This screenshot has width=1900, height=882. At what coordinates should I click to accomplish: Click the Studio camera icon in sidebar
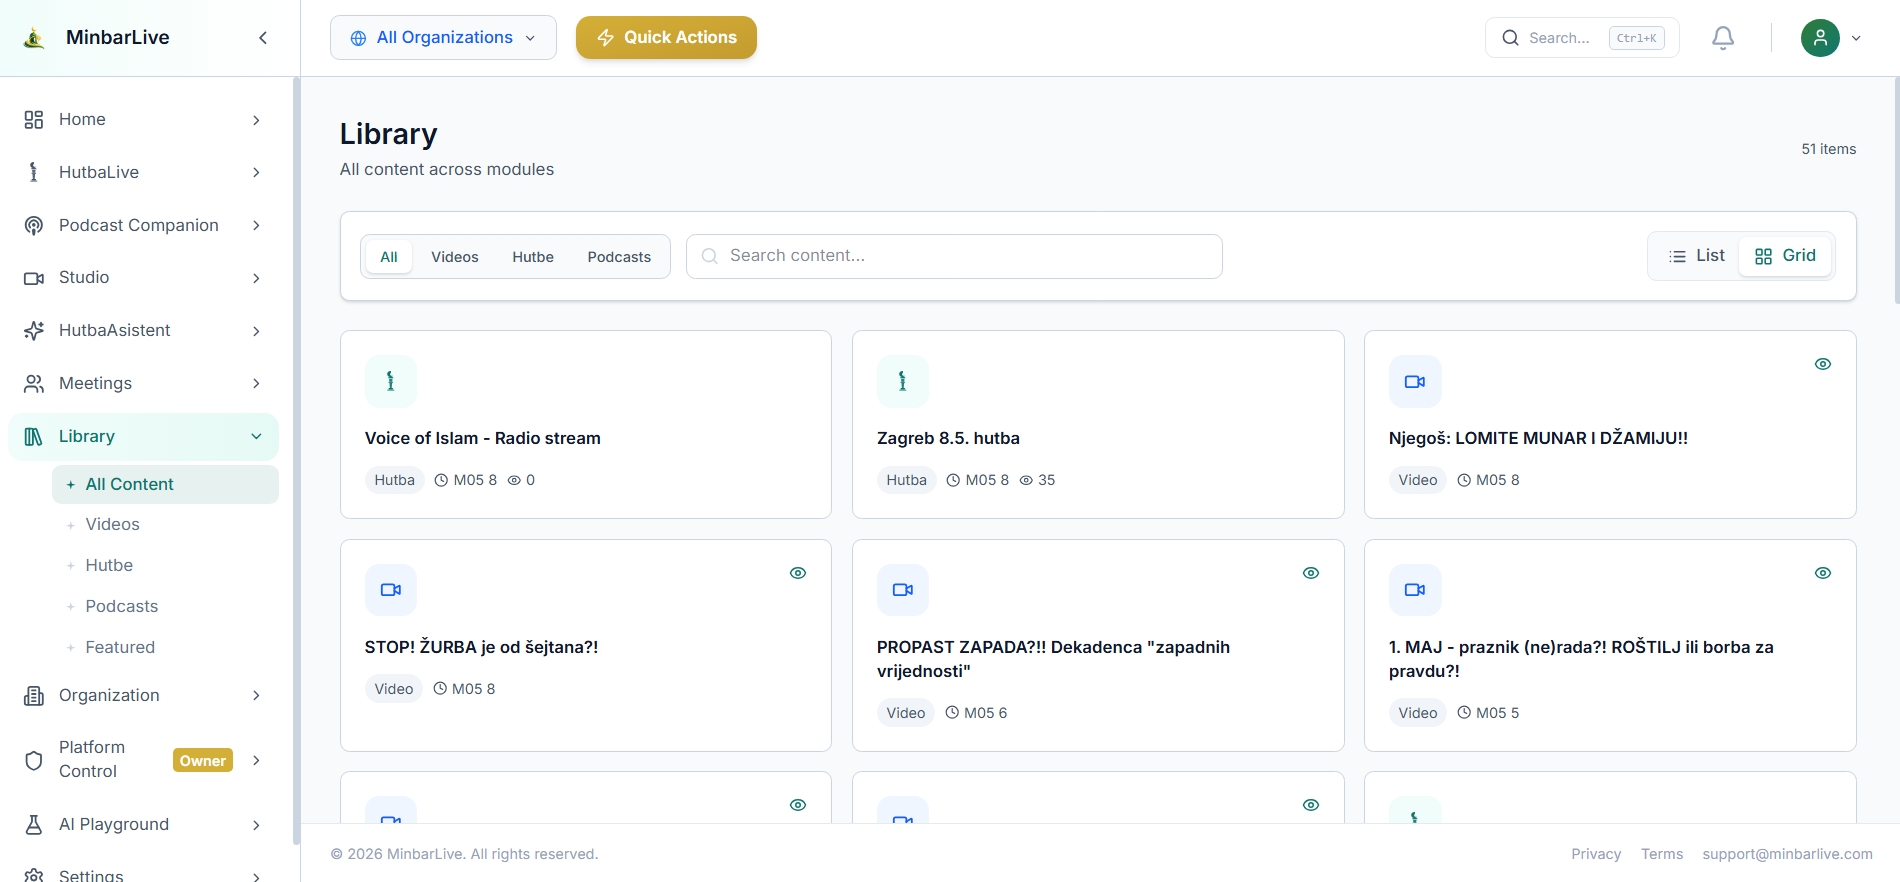click(x=34, y=278)
